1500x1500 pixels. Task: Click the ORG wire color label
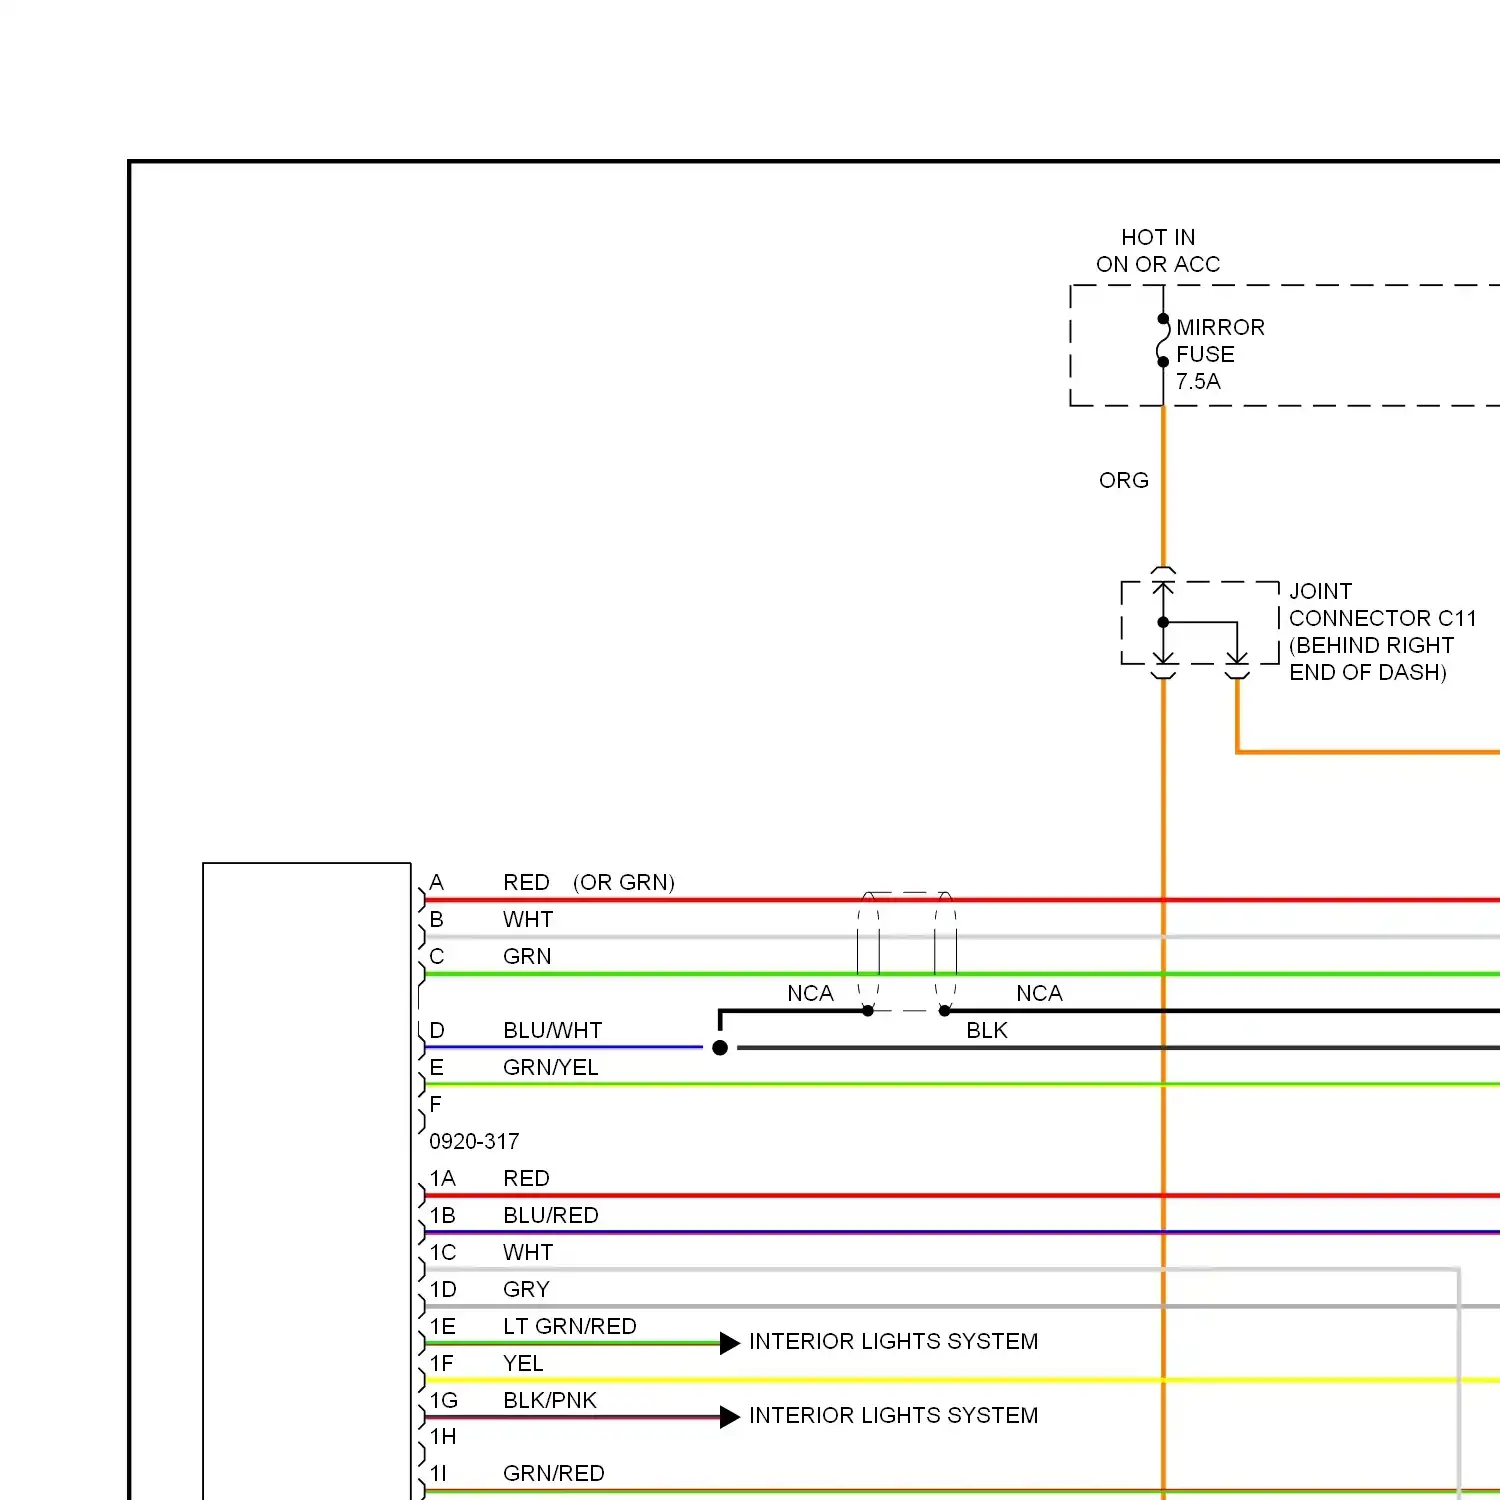[x=1124, y=481]
